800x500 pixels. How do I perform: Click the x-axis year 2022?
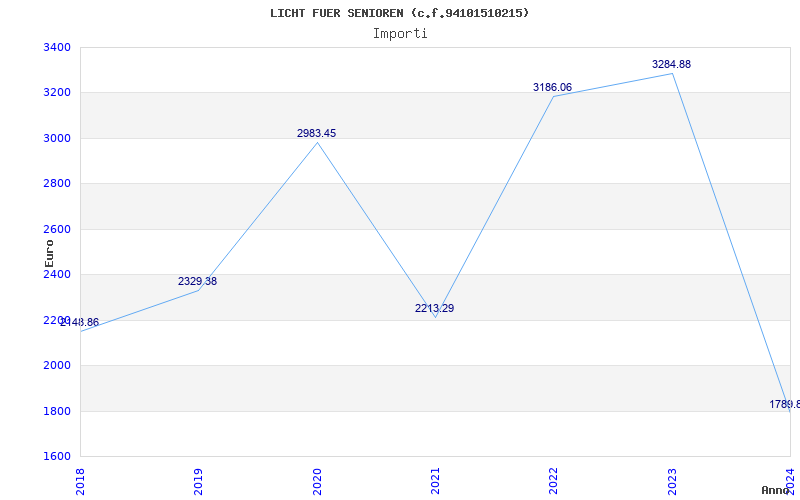click(553, 481)
